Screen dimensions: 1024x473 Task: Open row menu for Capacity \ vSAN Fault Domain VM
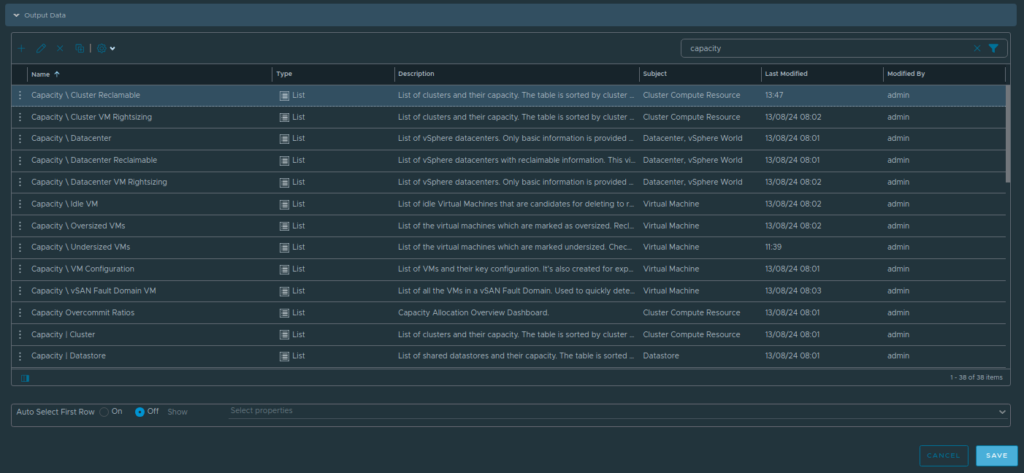(20, 291)
